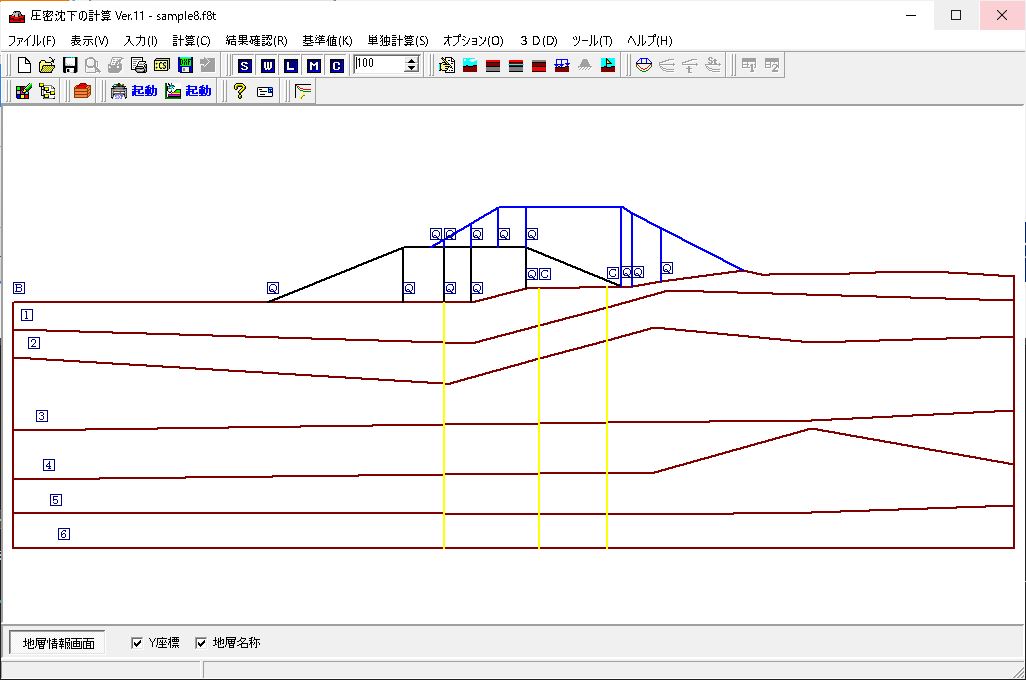Open the 入力(I) menu
Image resolution: width=1026 pixels, height=680 pixels.
(x=141, y=41)
